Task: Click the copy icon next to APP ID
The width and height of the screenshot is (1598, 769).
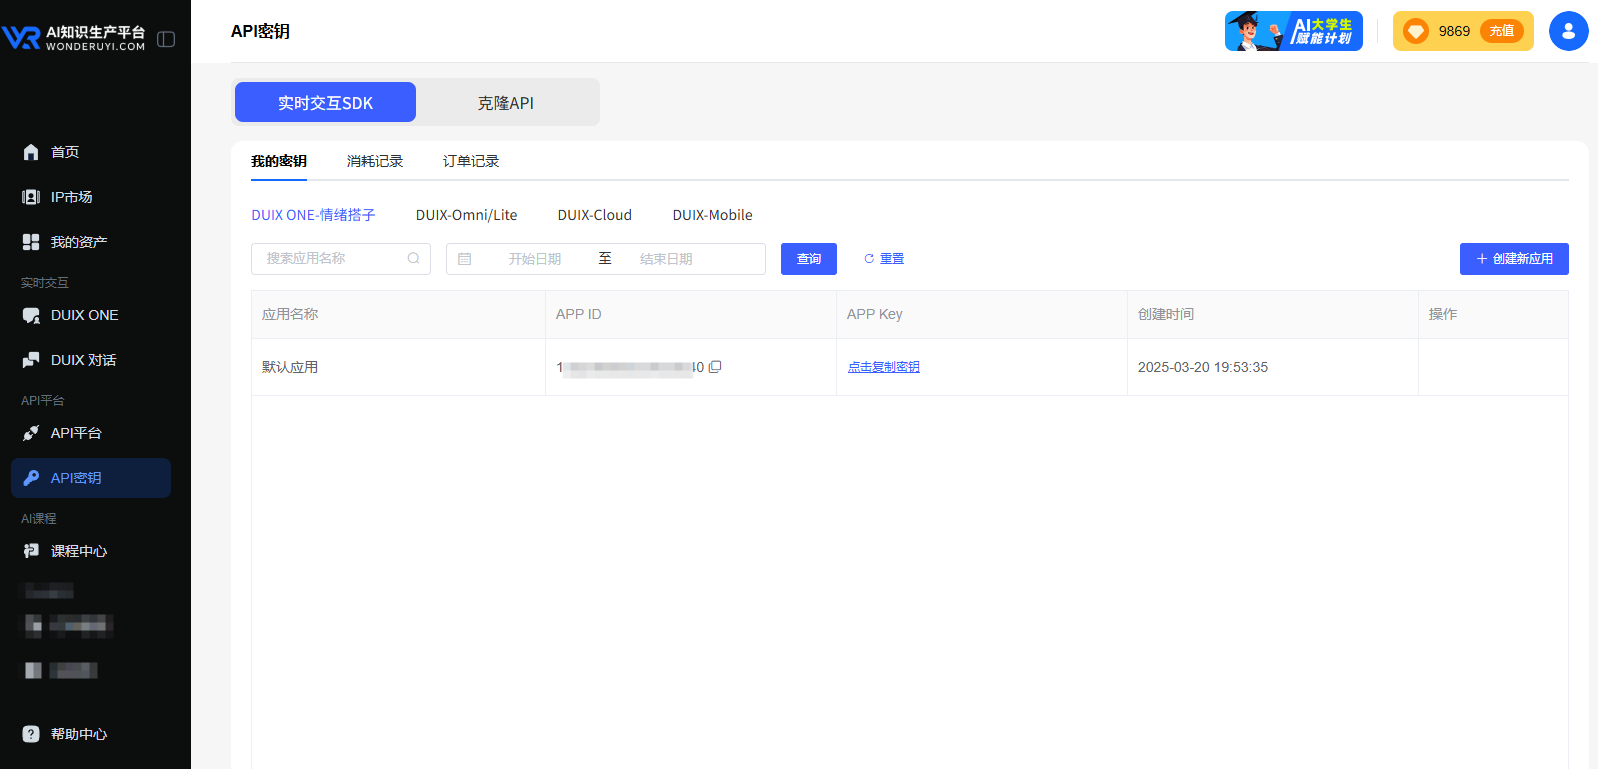Action: click(x=715, y=367)
